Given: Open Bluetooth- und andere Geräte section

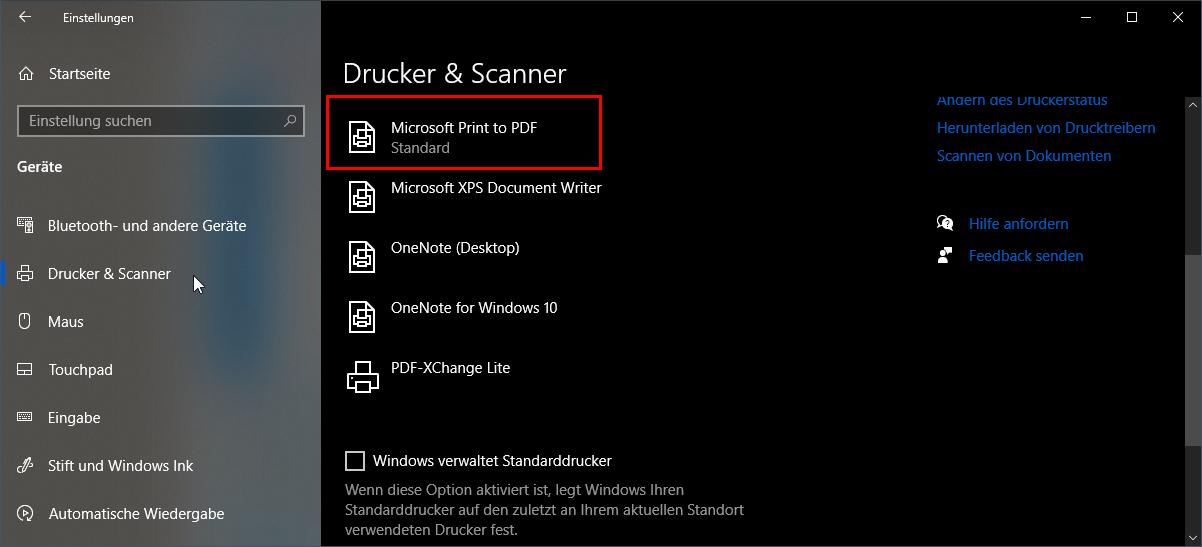Looking at the screenshot, I should 146,226.
